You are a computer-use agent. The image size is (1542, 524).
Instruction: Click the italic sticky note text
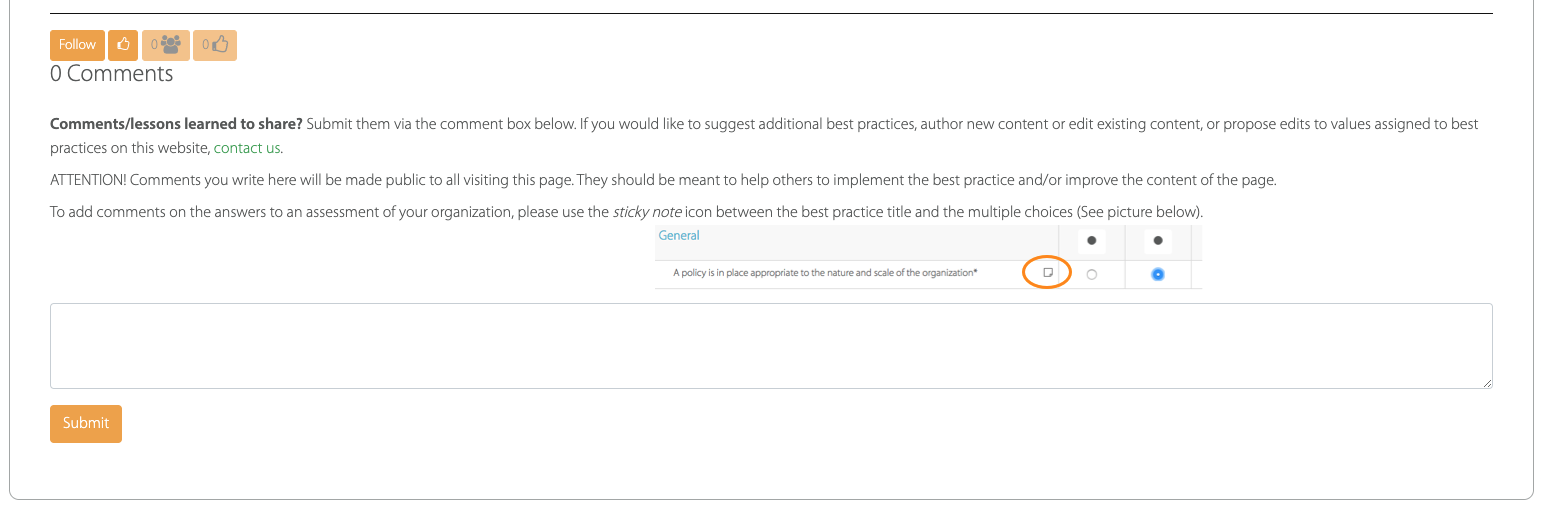(x=647, y=212)
